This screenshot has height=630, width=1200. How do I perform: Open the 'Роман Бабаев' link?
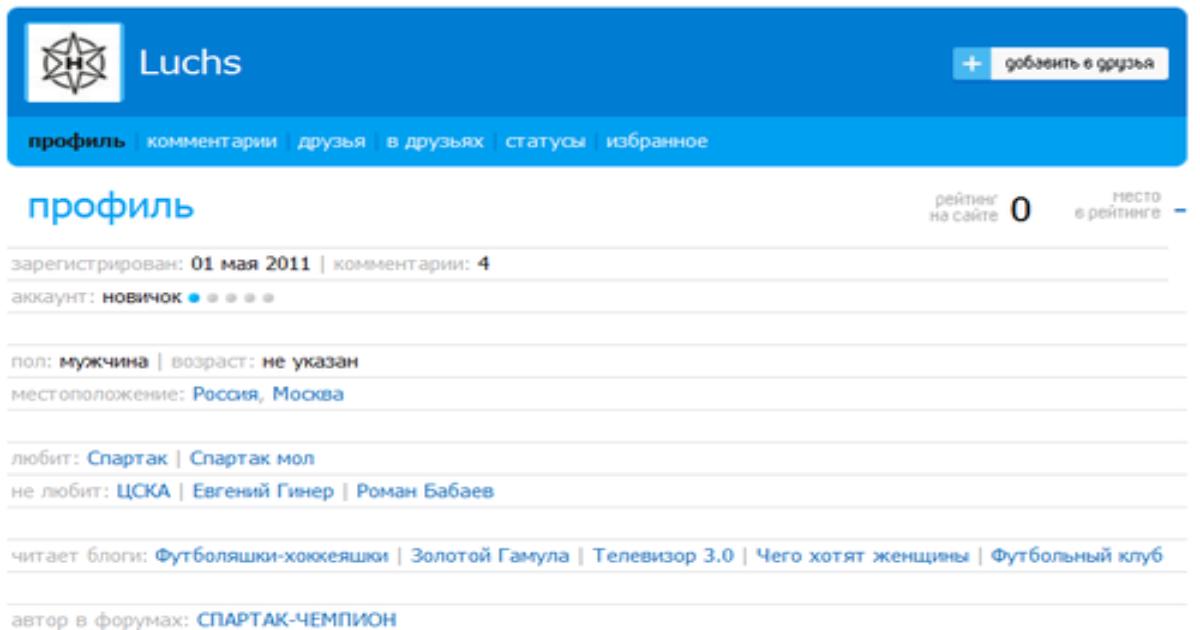pyautogui.click(x=425, y=491)
